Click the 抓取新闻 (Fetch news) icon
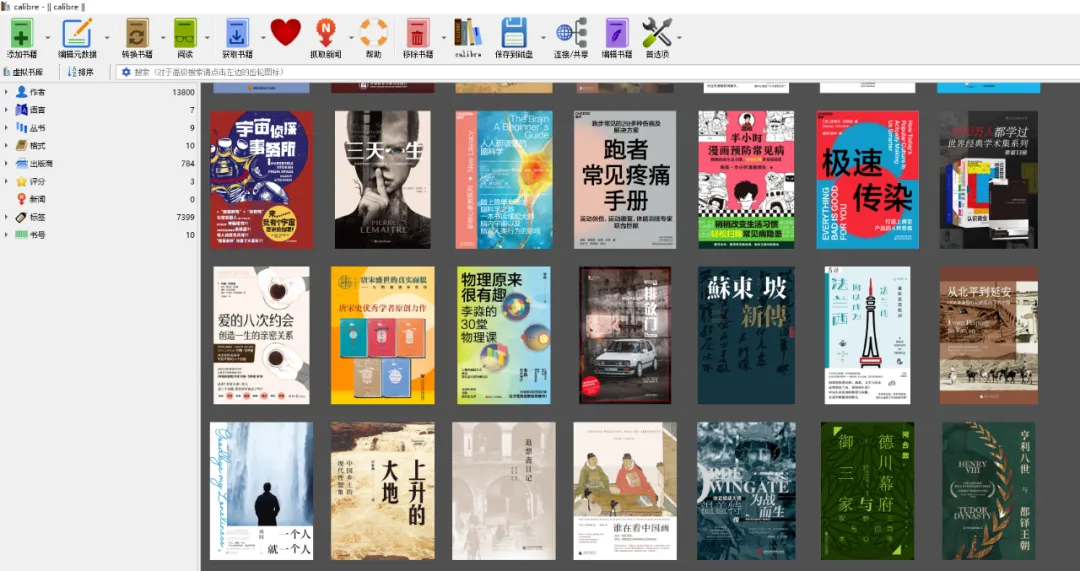 326,32
